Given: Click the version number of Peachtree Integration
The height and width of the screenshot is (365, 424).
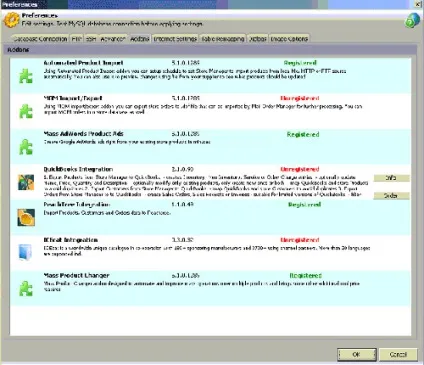Looking at the screenshot, I should (x=182, y=204).
